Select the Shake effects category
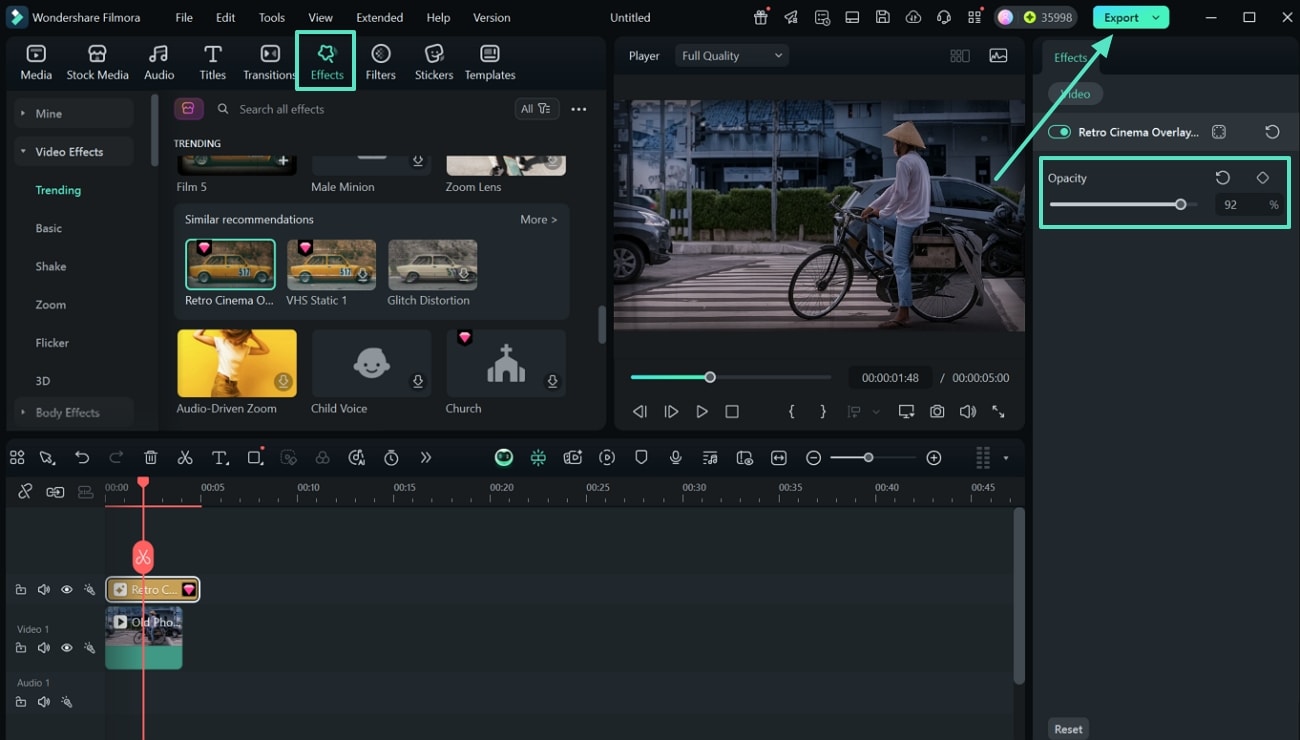This screenshot has height=740, width=1300. [51, 266]
